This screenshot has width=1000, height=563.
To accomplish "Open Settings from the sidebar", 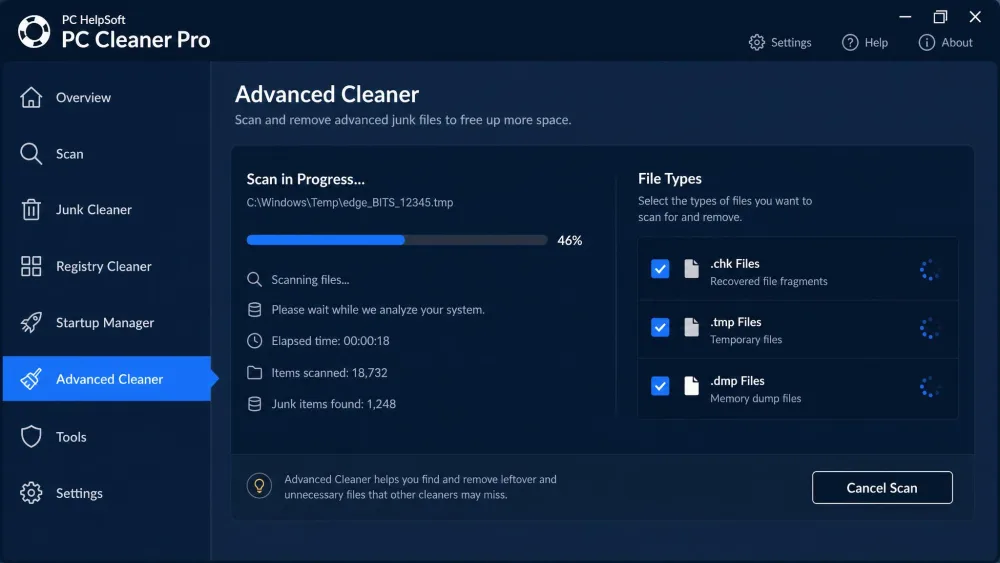I will 107,493.
